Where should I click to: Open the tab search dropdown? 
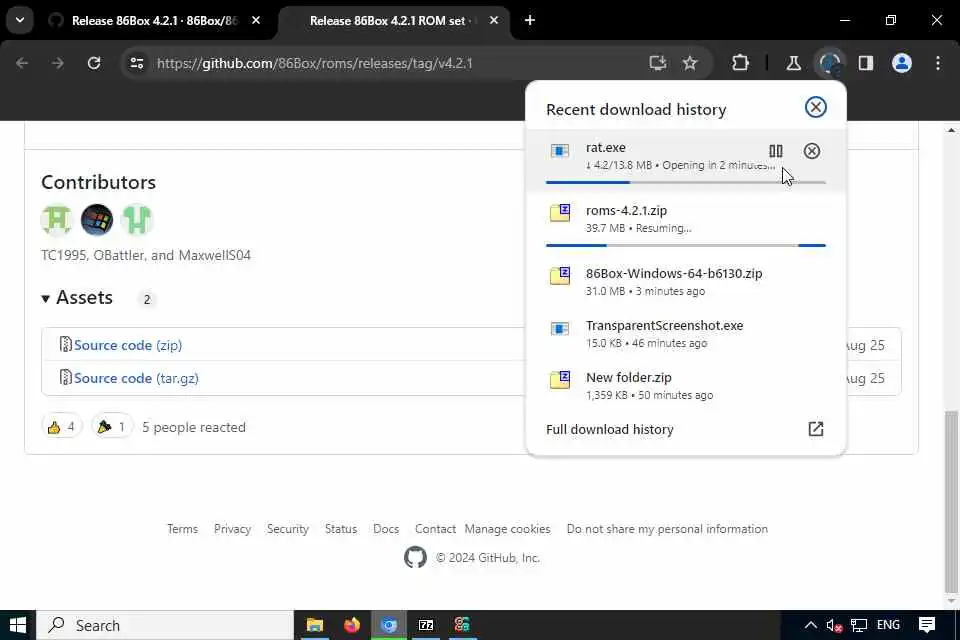tap(20, 20)
